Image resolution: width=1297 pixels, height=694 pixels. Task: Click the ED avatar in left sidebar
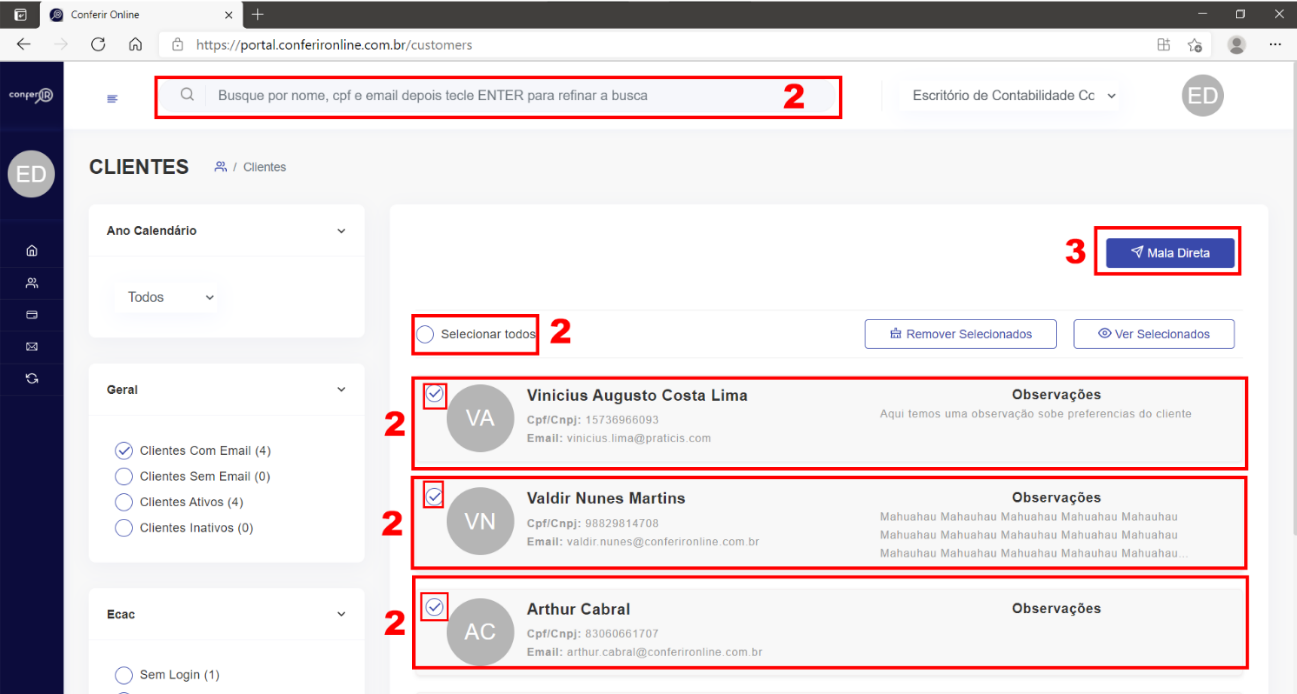point(31,175)
